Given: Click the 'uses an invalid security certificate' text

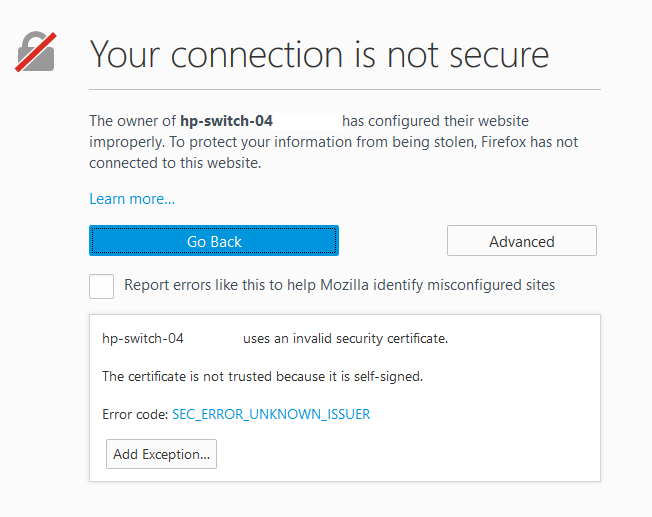Looking at the screenshot, I should coord(345,339).
